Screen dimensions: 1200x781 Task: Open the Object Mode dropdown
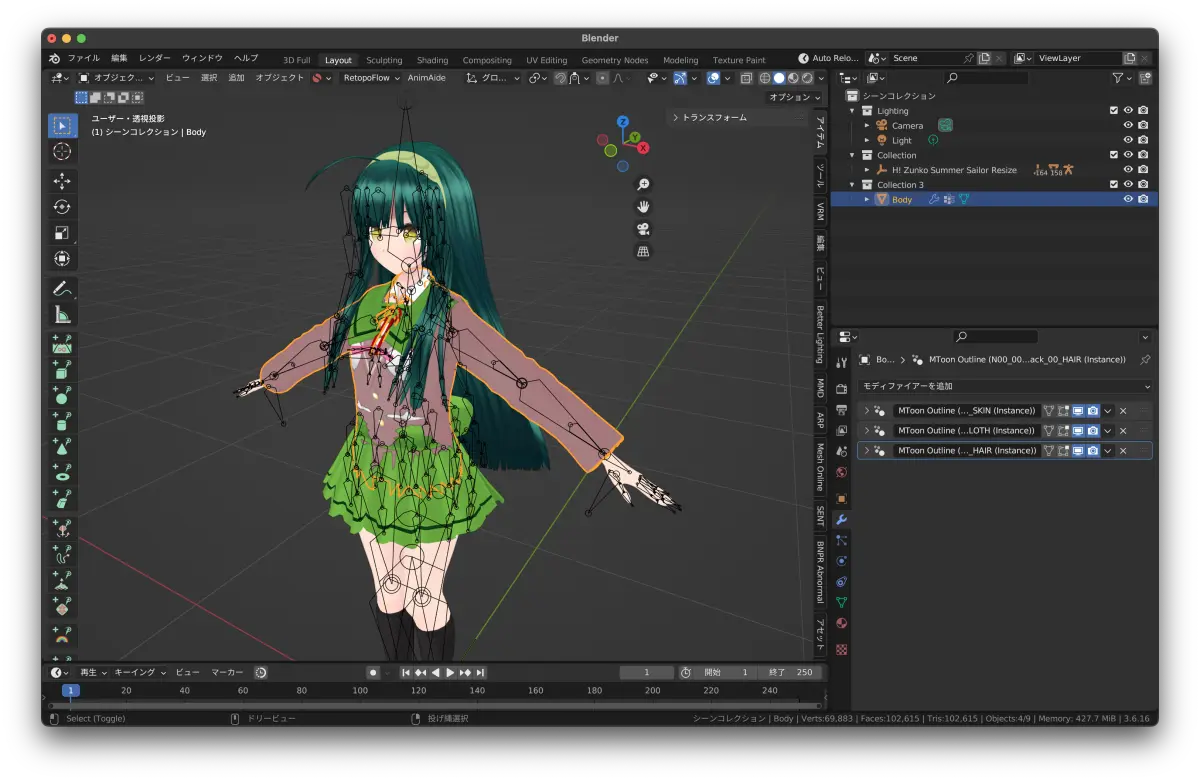pos(117,77)
